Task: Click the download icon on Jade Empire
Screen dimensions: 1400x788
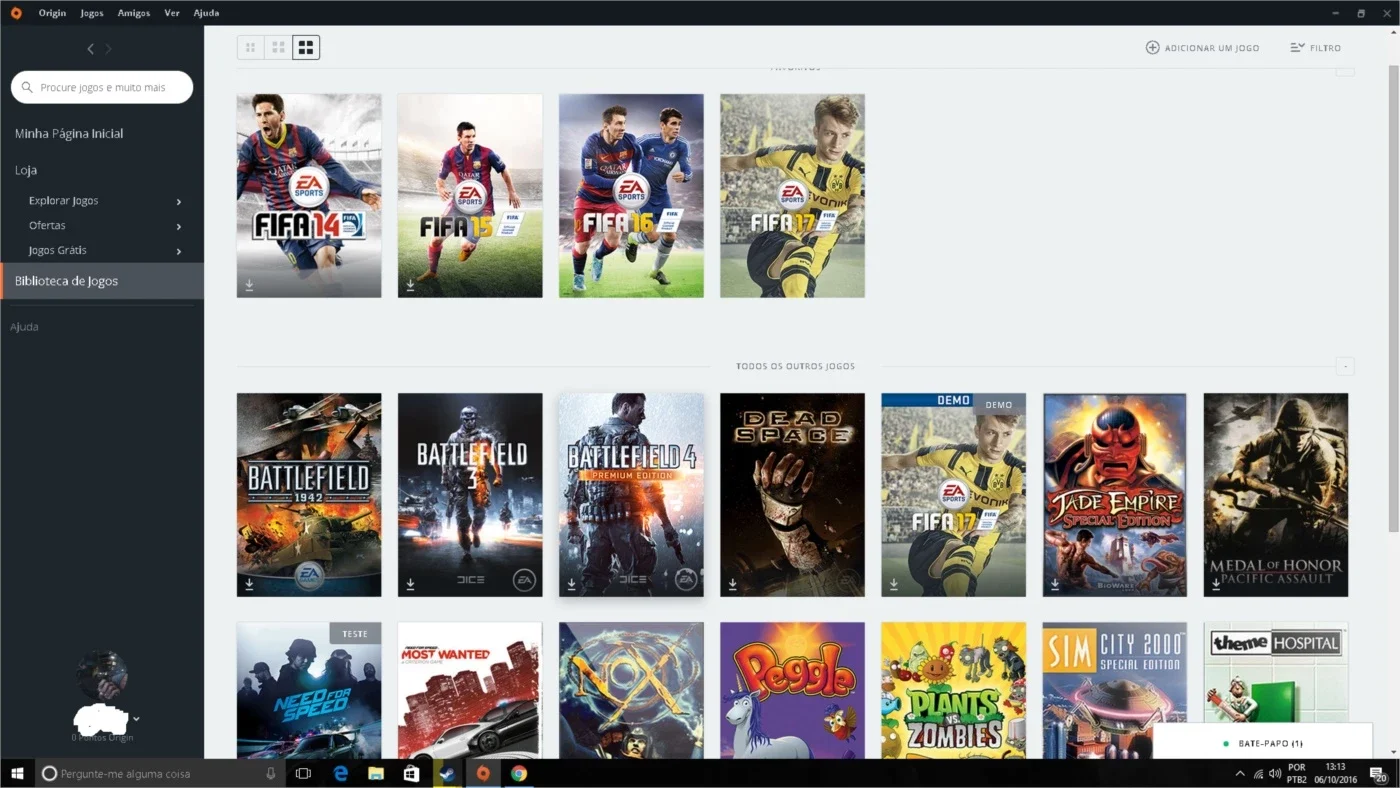Action: pyautogui.click(x=1055, y=584)
